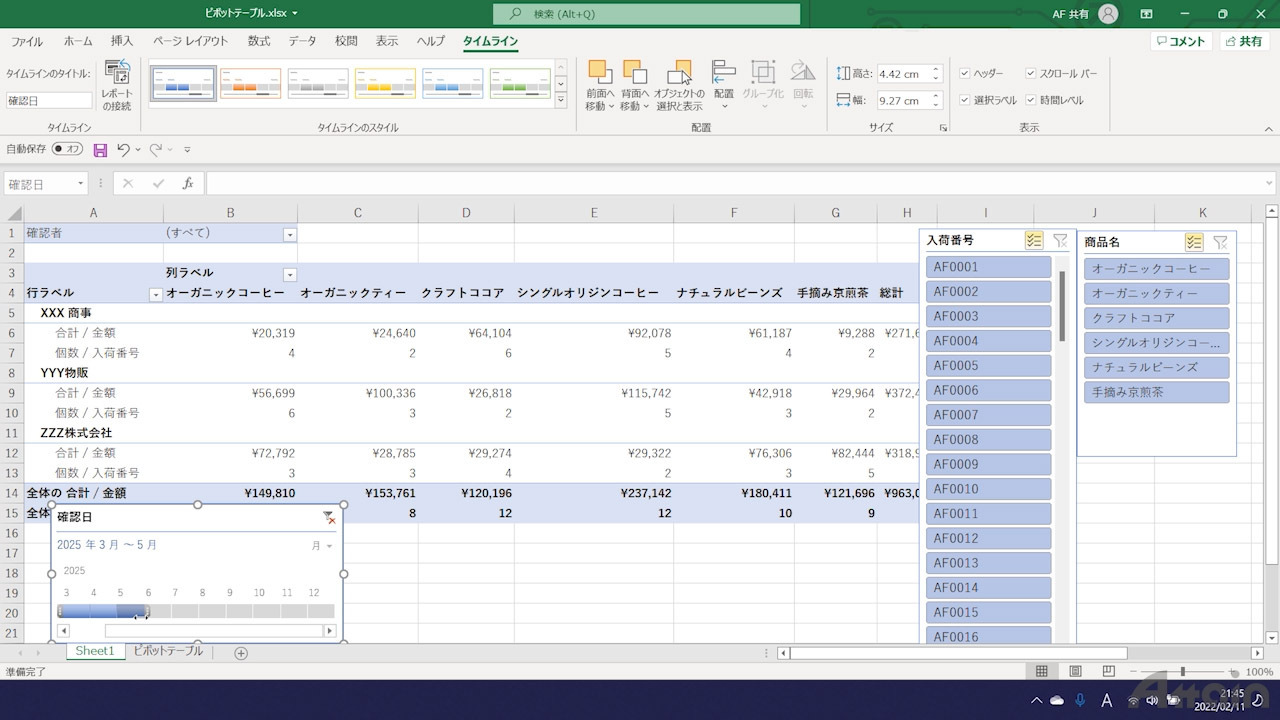Clear filter on 商品名 slicer
Viewport: 1280px width, 720px height.
1220,242
